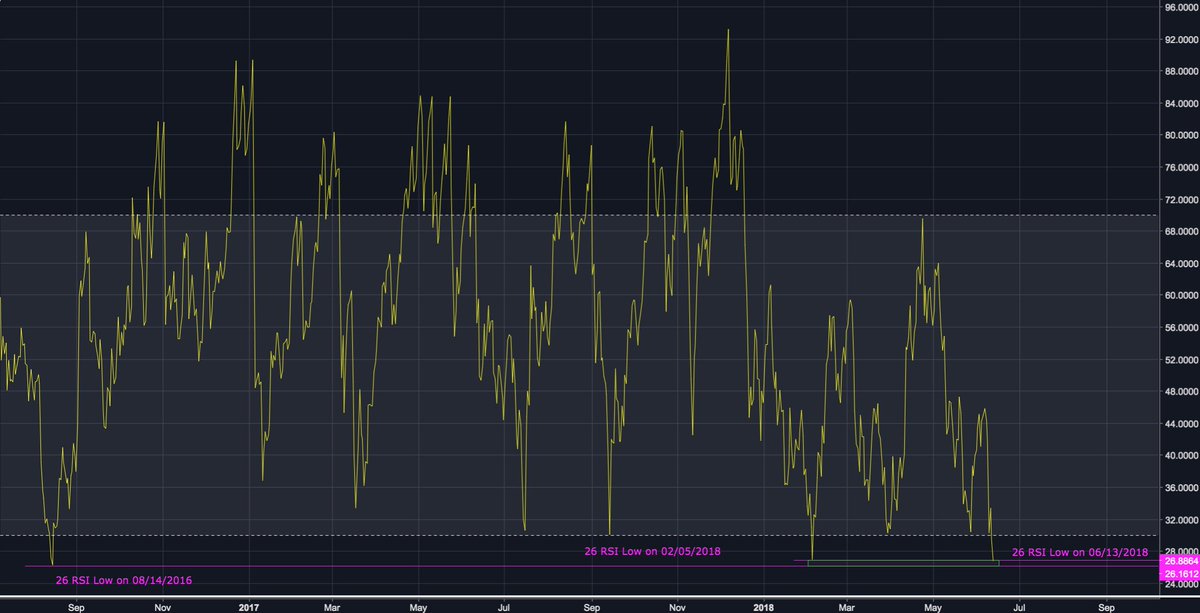Select the green rectangle drawing near 26
1200x613 pixels.
click(x=903, y=563)
